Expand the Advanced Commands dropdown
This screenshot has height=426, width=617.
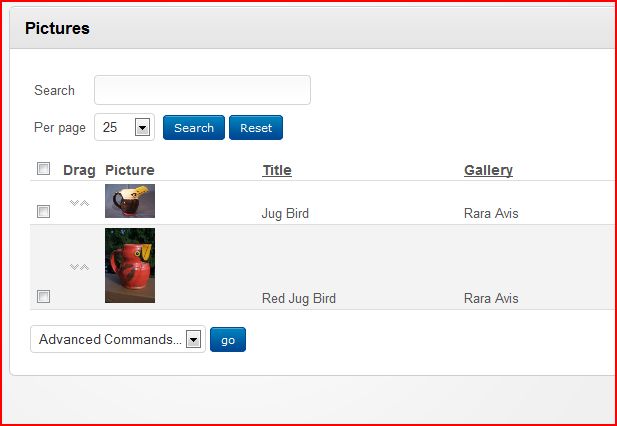(118, 339)
